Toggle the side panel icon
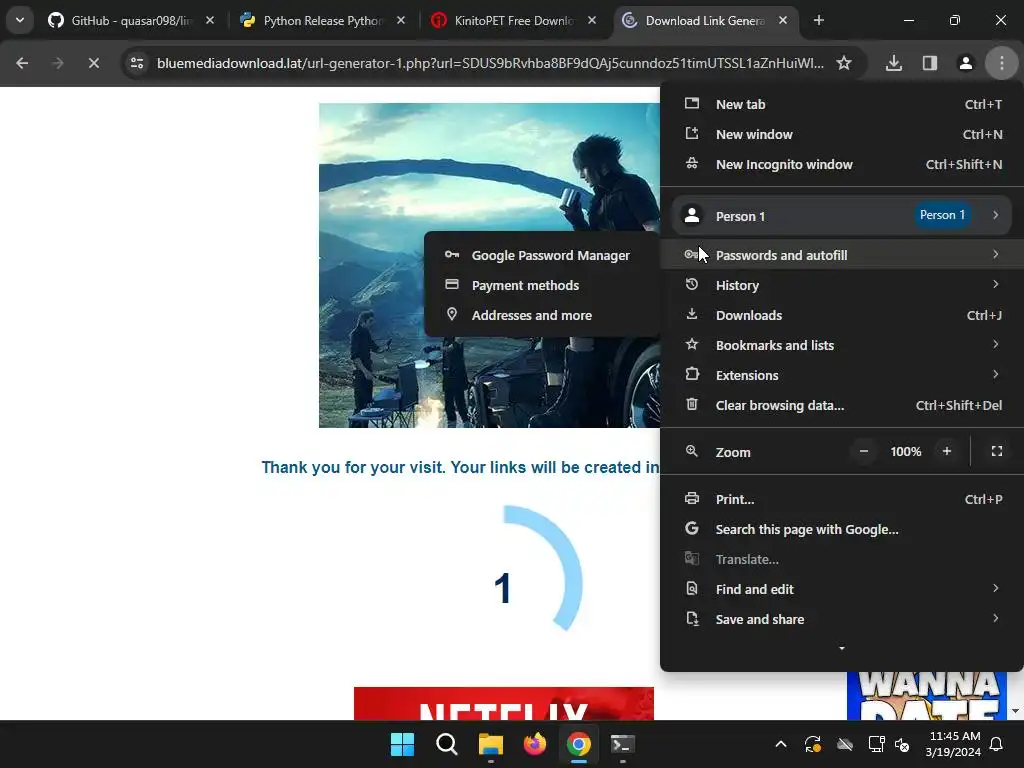 click(x=929, y=63)
